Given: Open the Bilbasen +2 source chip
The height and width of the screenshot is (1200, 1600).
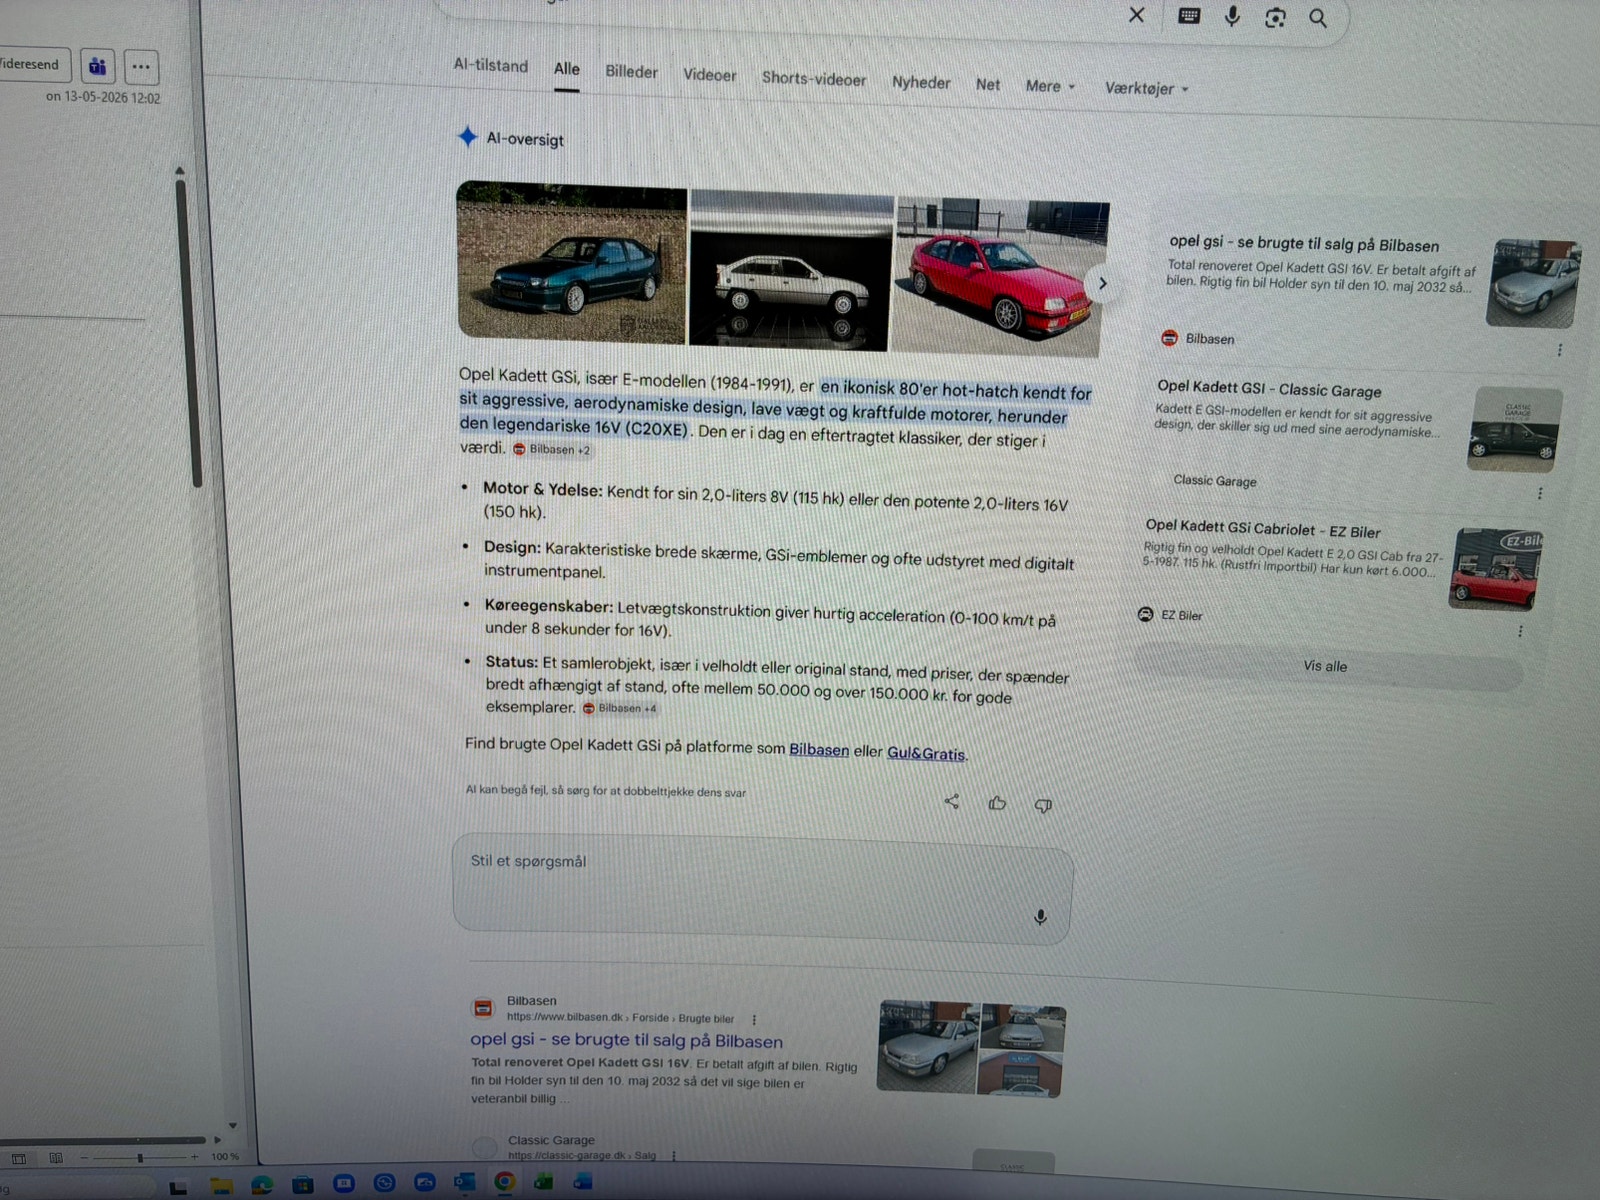Looking at the screenshot, I should [552, 450].
